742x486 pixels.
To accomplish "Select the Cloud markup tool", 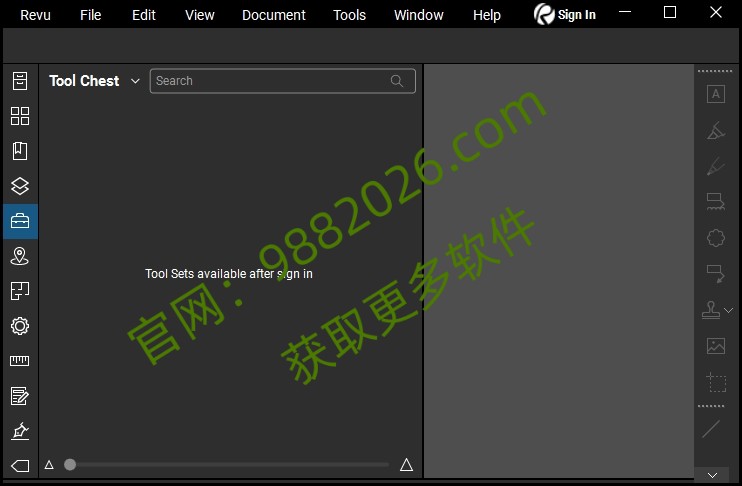I will 716,238.
